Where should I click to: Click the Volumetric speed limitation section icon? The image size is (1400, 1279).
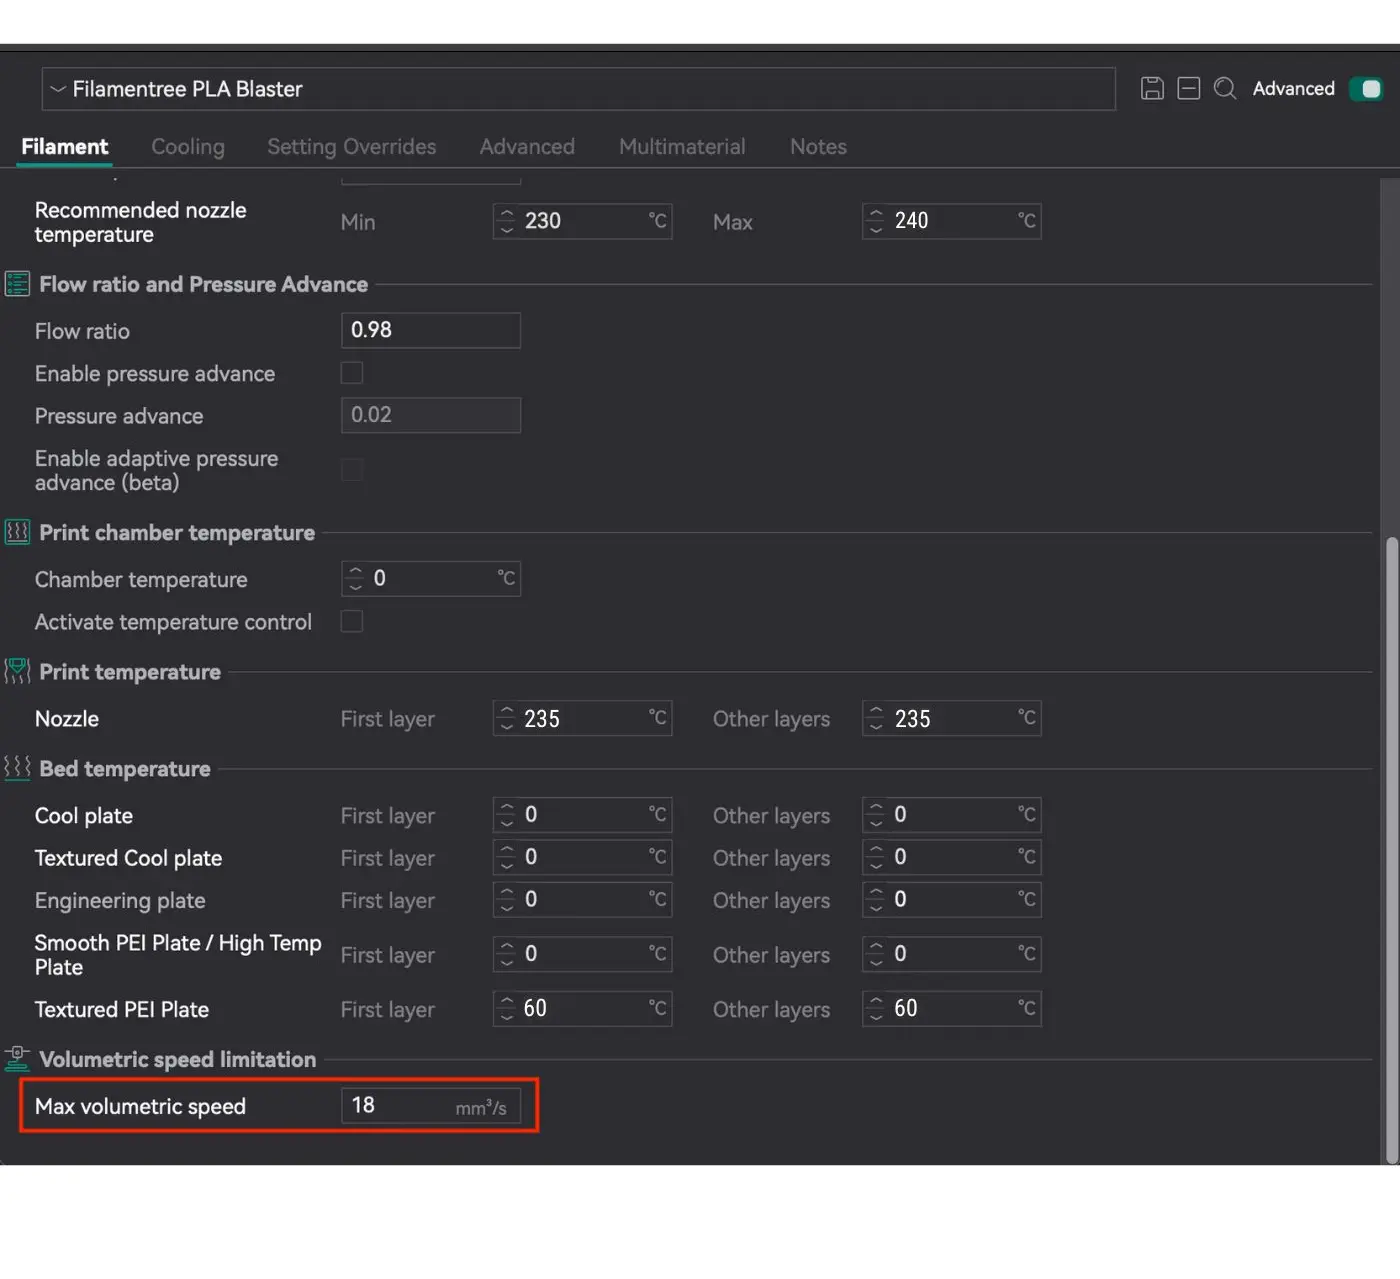[x=17, y=1059]
